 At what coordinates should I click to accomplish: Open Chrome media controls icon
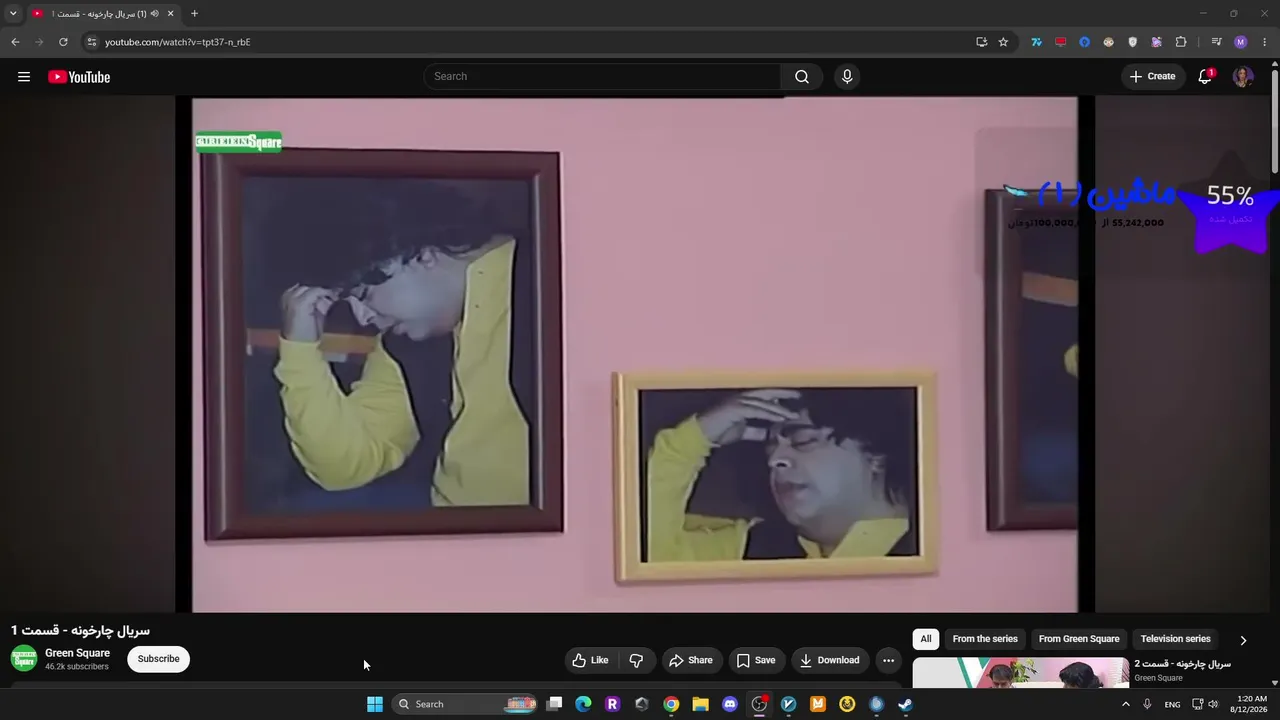tap(1216, 42)
